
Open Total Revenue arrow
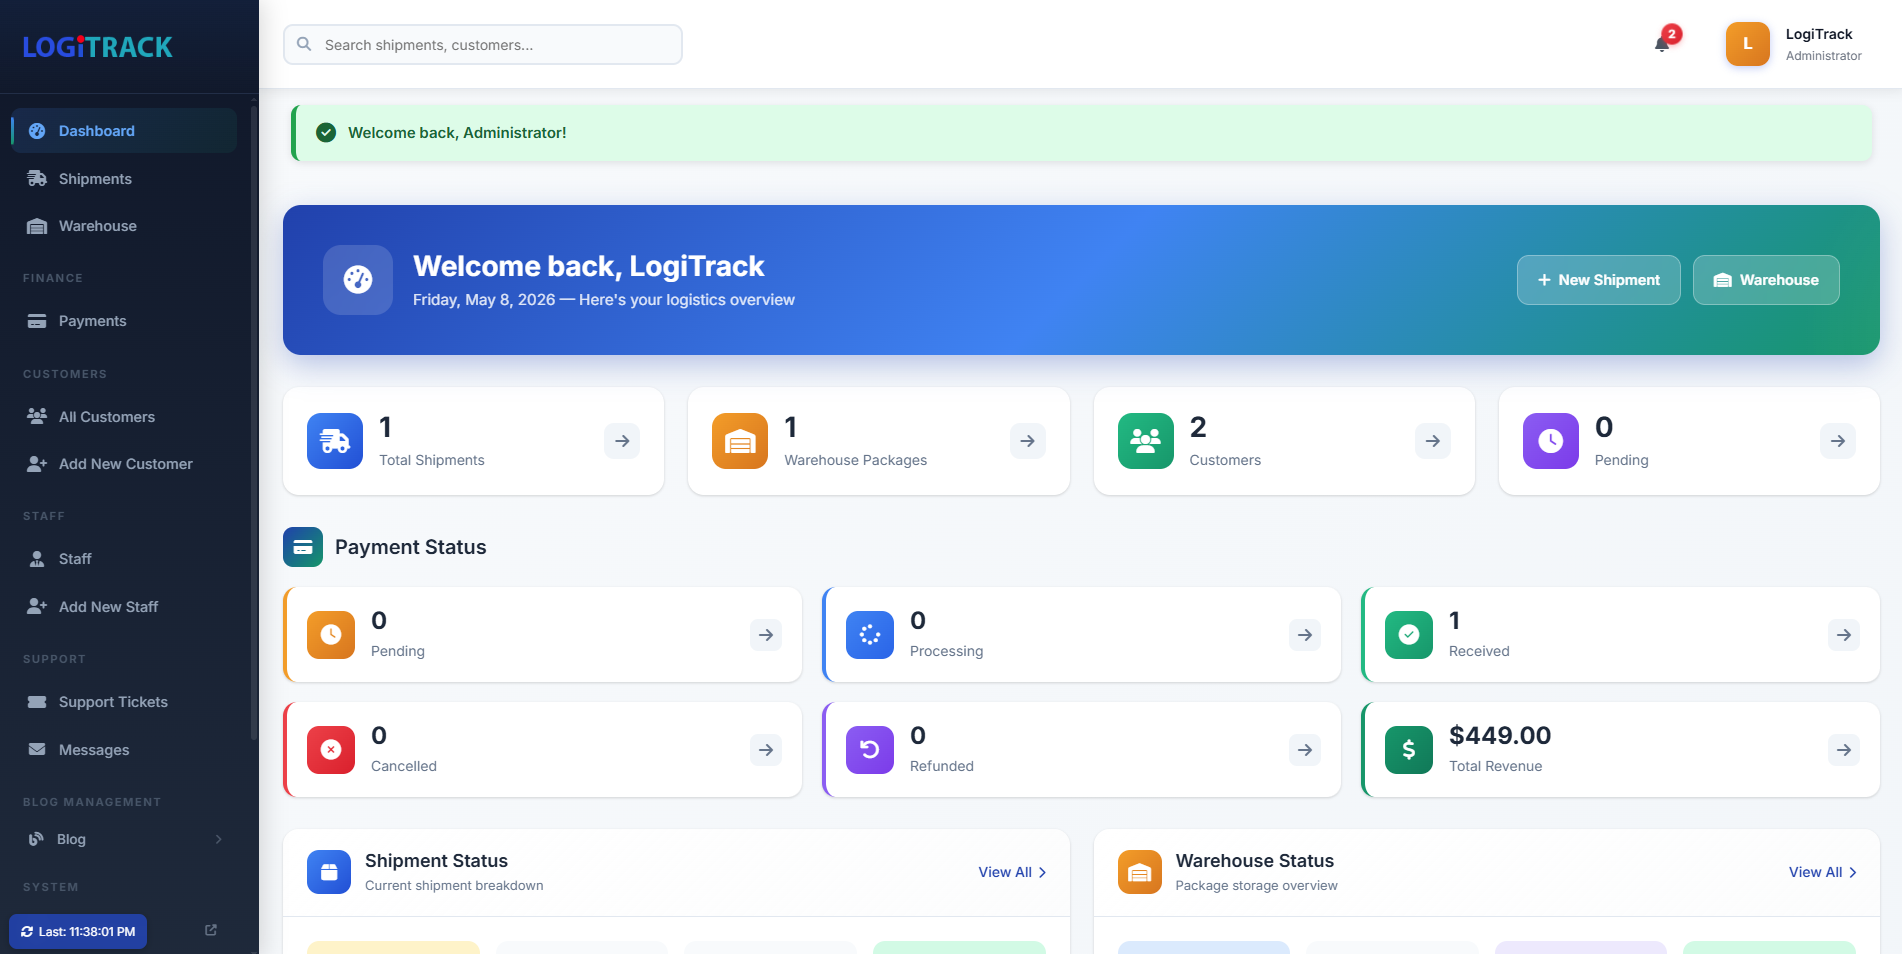click(1844, 750)
